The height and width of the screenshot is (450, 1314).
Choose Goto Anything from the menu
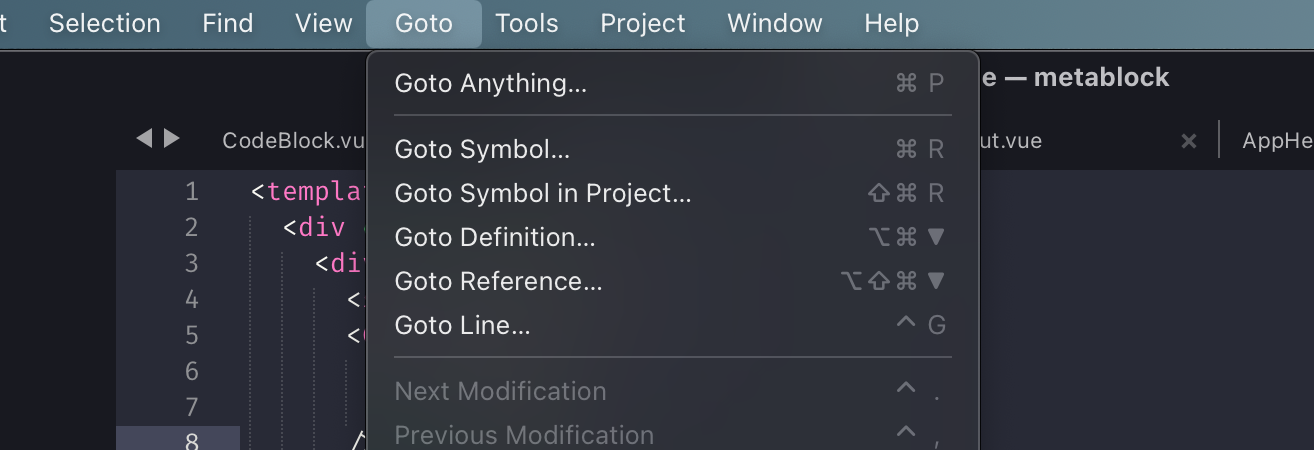(491, 84)
